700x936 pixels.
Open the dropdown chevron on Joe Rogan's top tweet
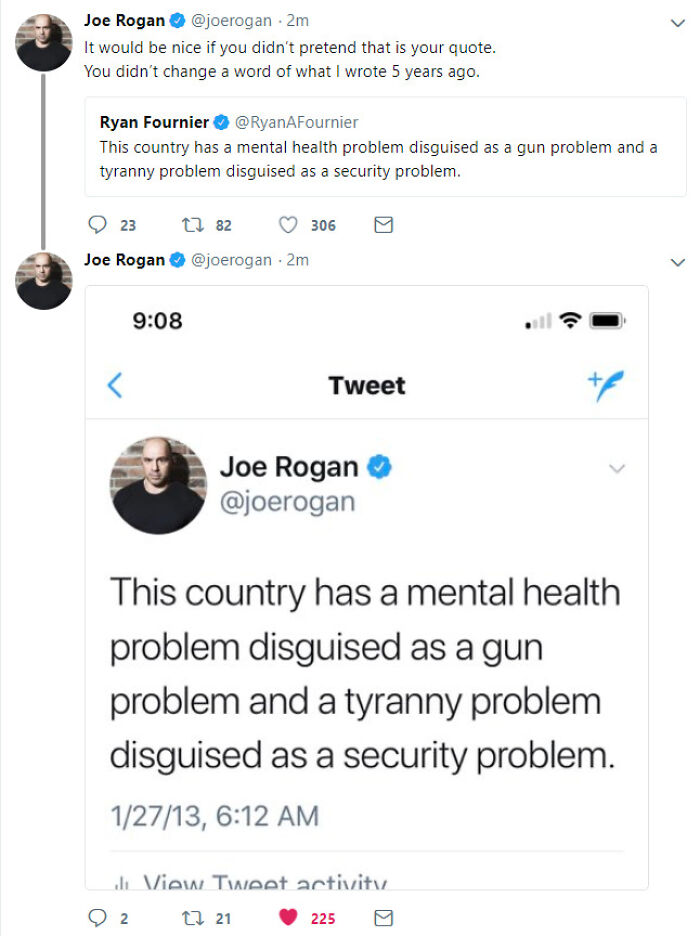point(678,20)
